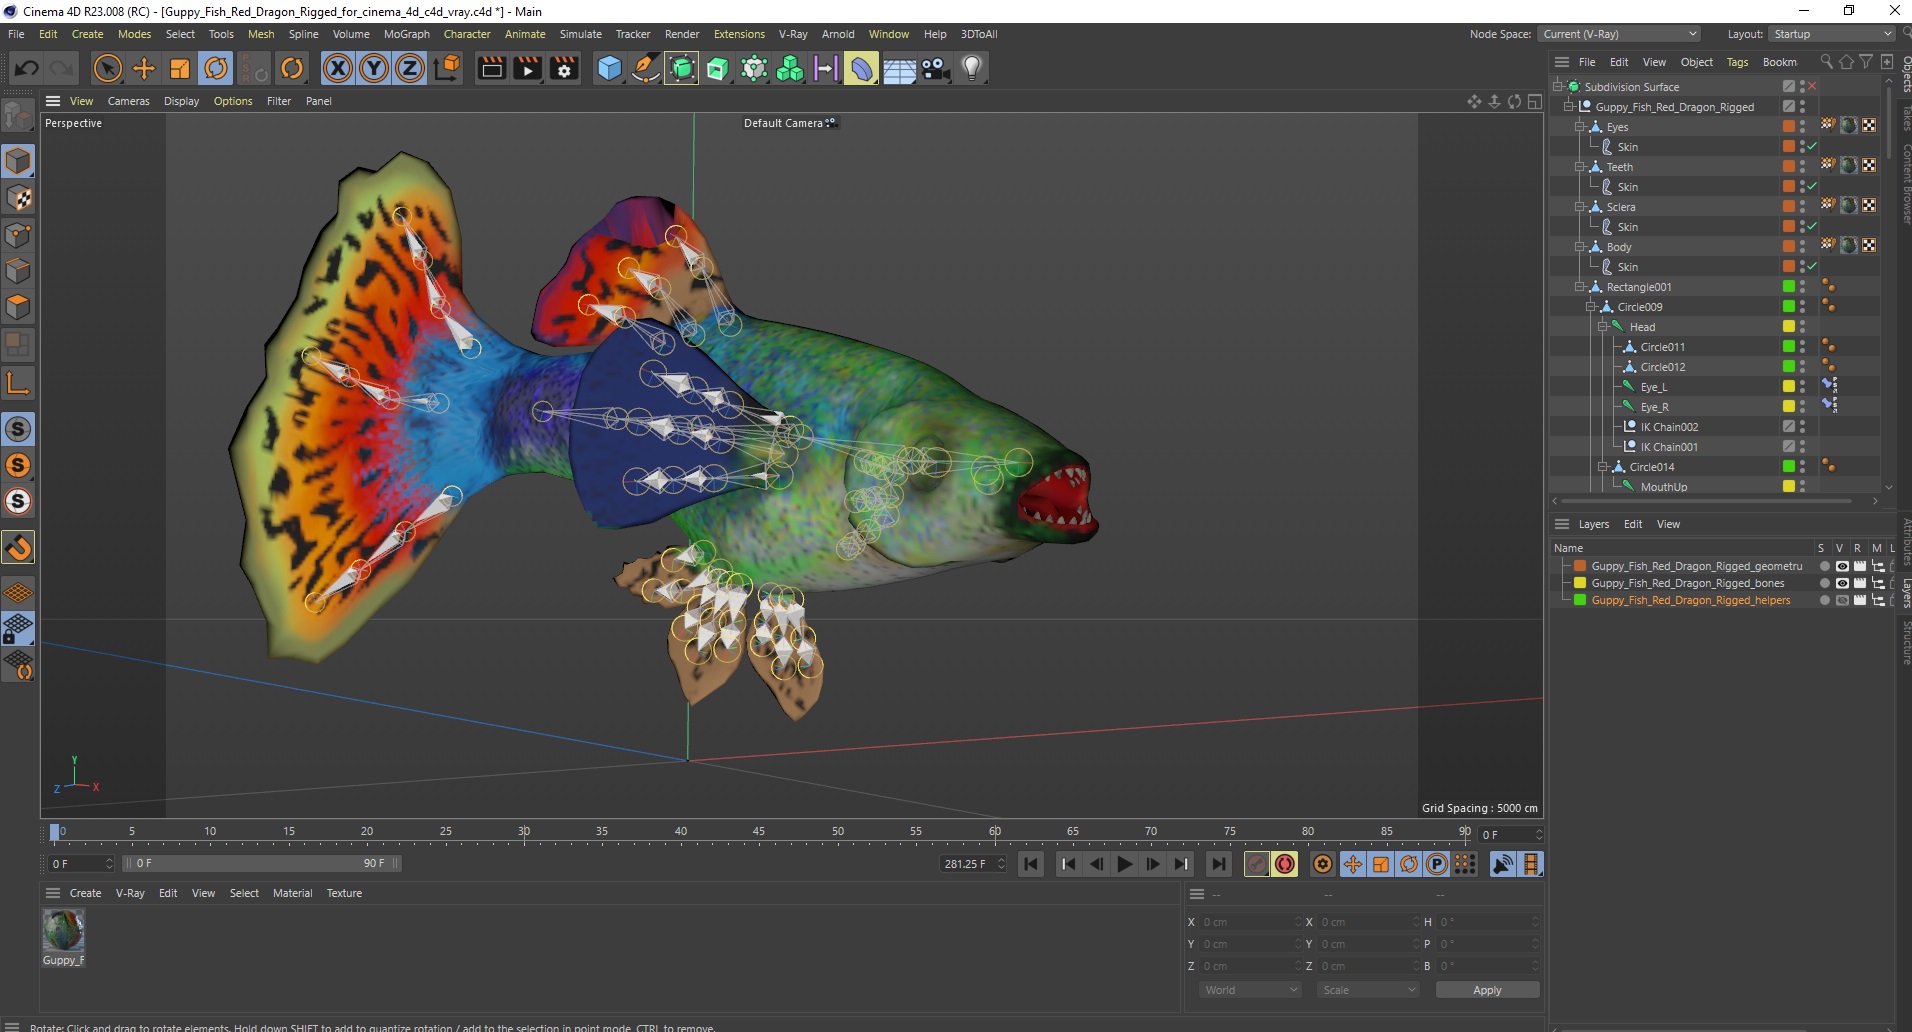
Task: Render the current view clapperboard icon
Action: 491,68
